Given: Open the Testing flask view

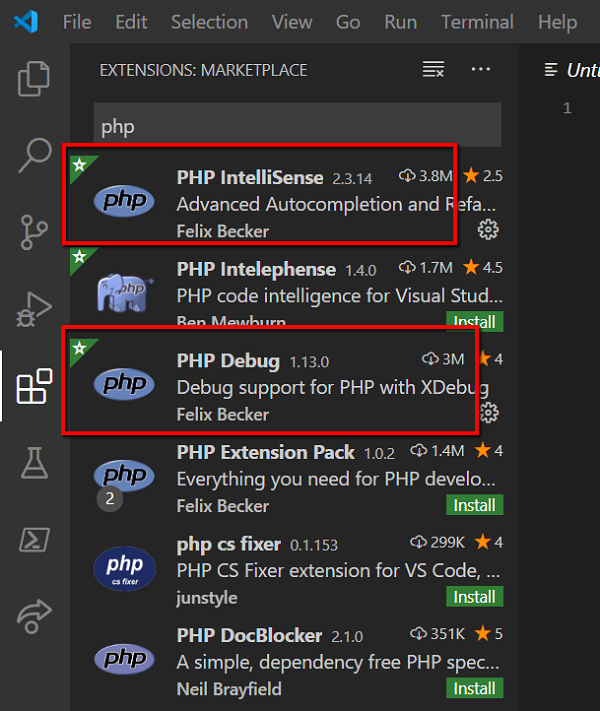Looking at the screenshot, I should pyautogui.click(x=34, y=463).
